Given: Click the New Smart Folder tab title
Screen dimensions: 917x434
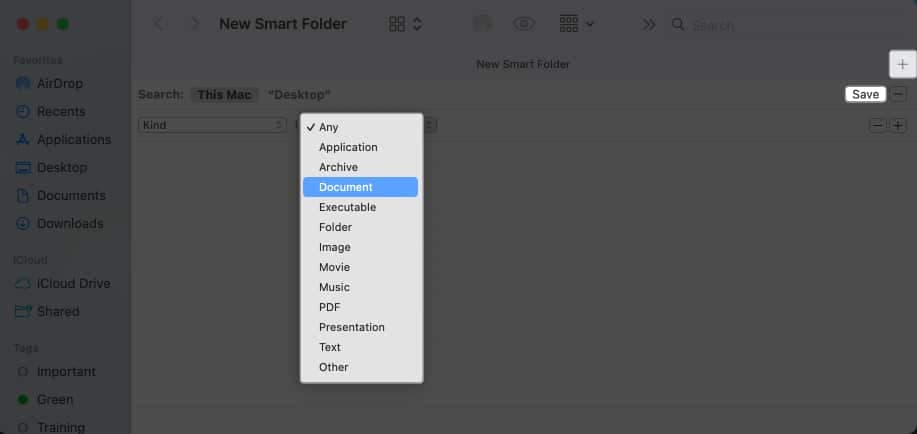Looking at the screenshot, I should [x=523, y=64].
